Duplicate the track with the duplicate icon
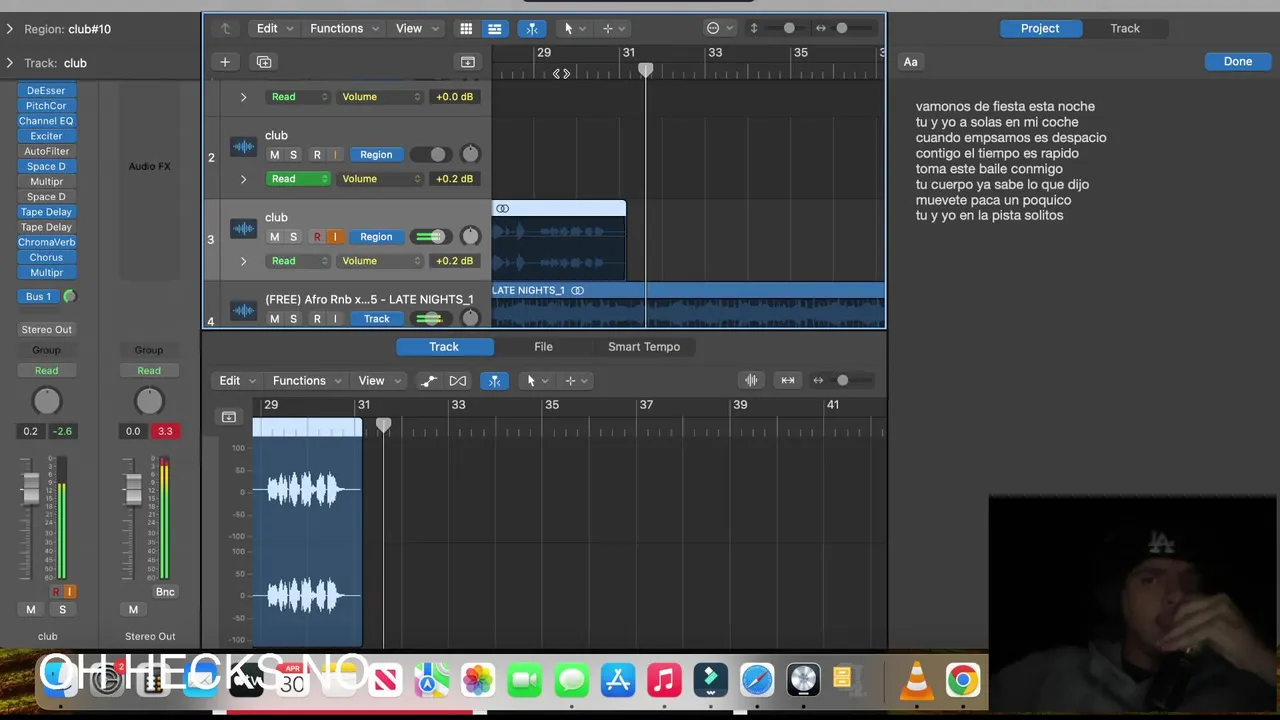1280x720 pixels. (x=264, y=62)
